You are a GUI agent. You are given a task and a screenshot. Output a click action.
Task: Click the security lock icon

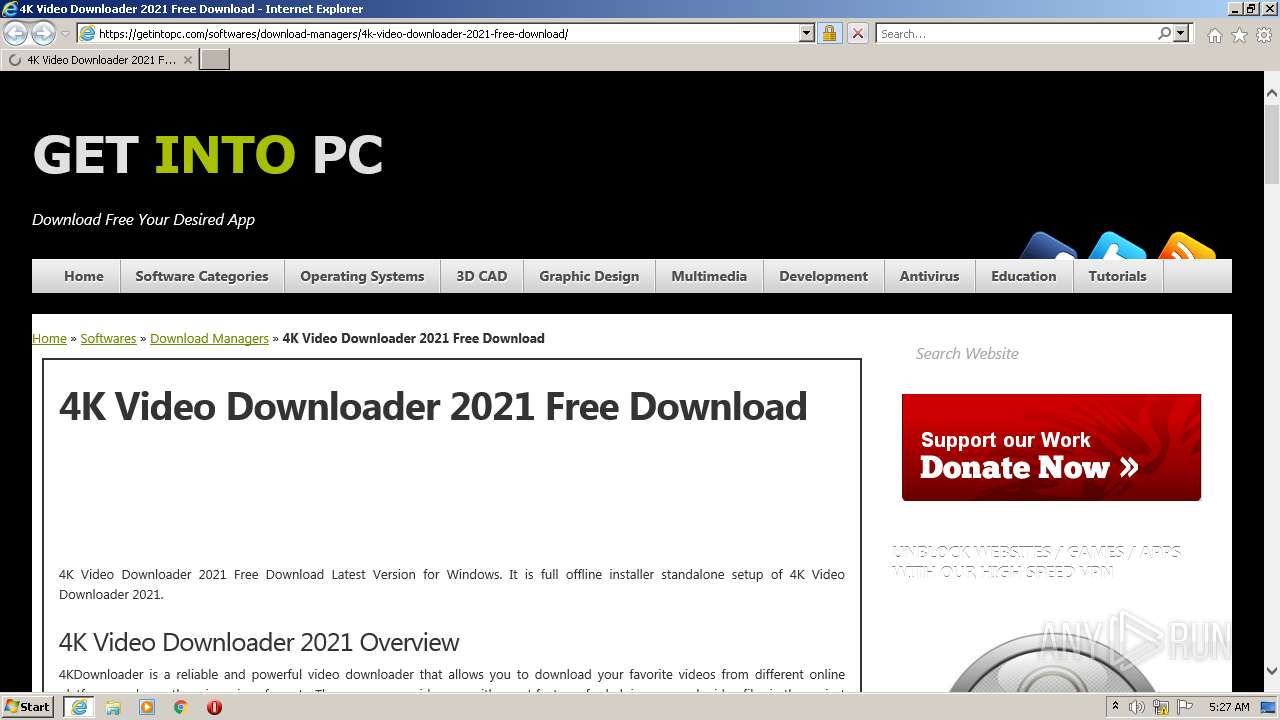pyautogui.click(x=829, y=33)
